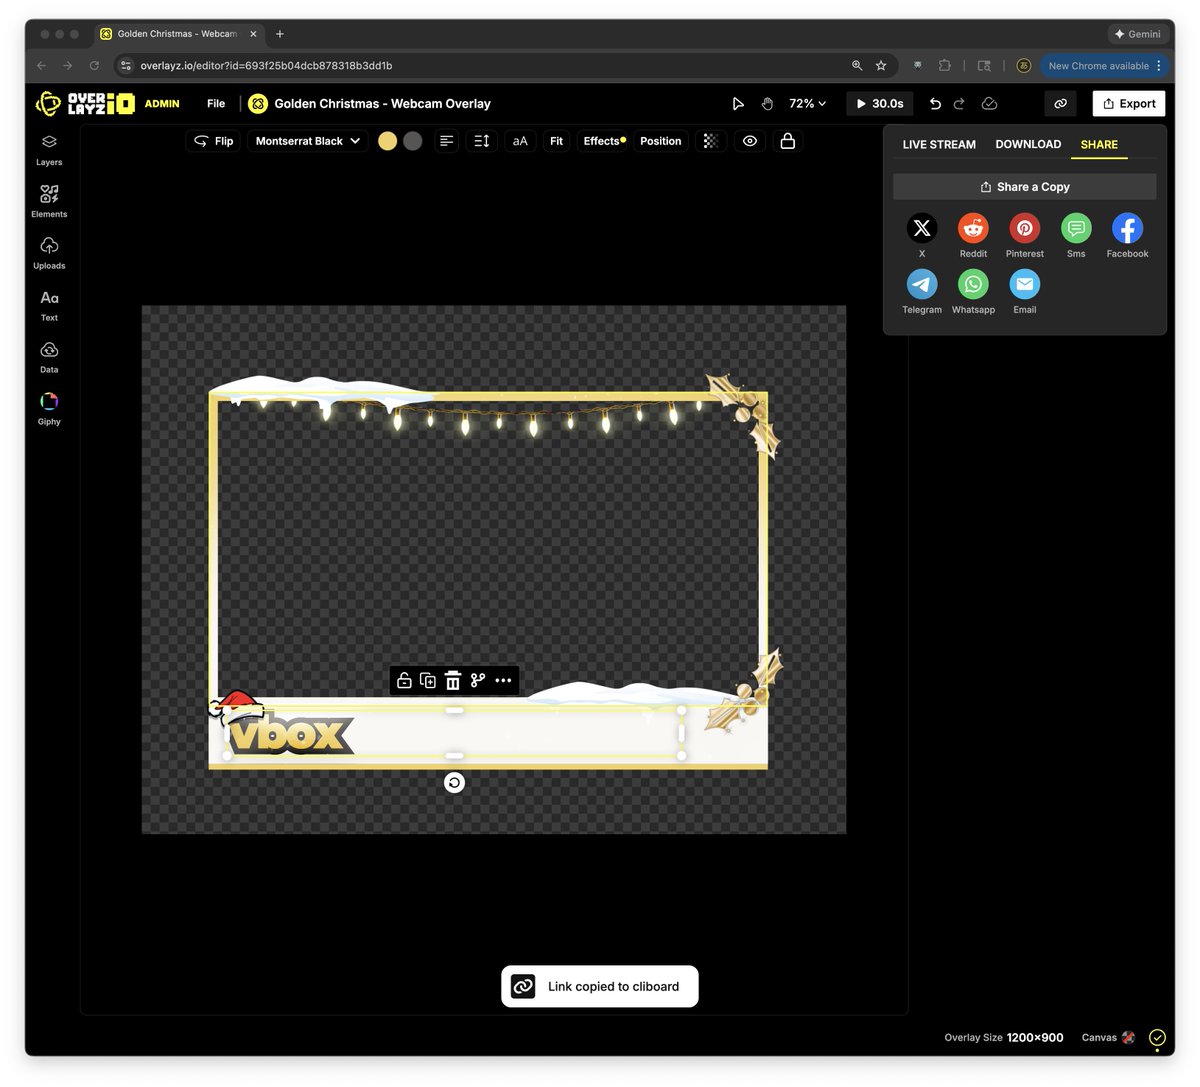Click the yellow check status icon
This screenshot has height=1087, width=1200.
1157,1038
